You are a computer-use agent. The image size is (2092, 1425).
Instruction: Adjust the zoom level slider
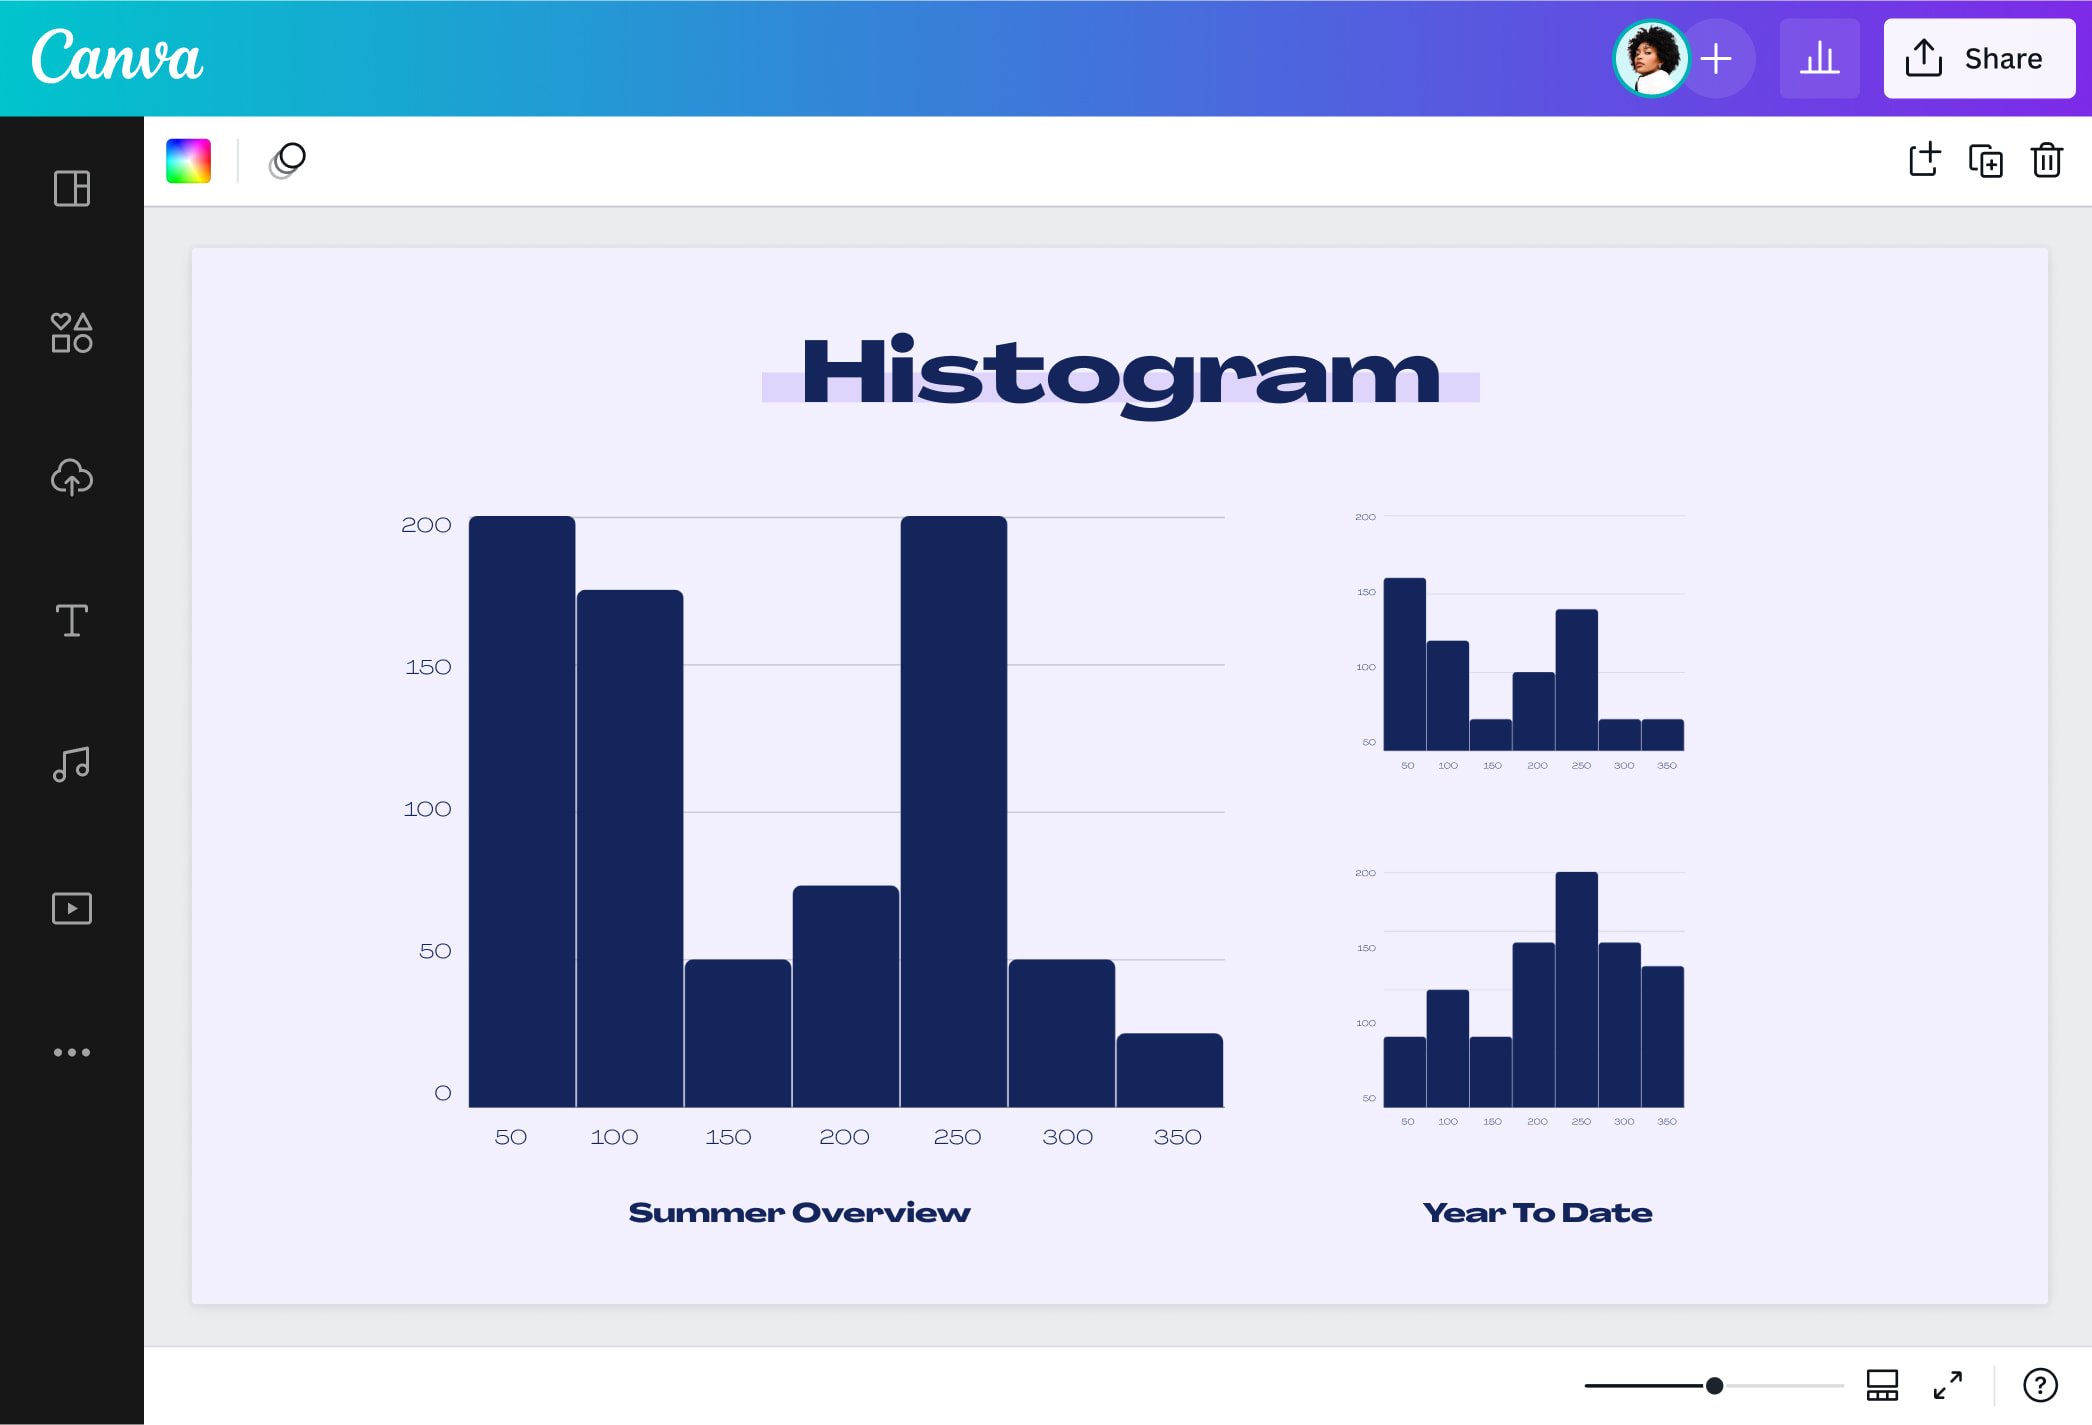coord(1714,1385)
